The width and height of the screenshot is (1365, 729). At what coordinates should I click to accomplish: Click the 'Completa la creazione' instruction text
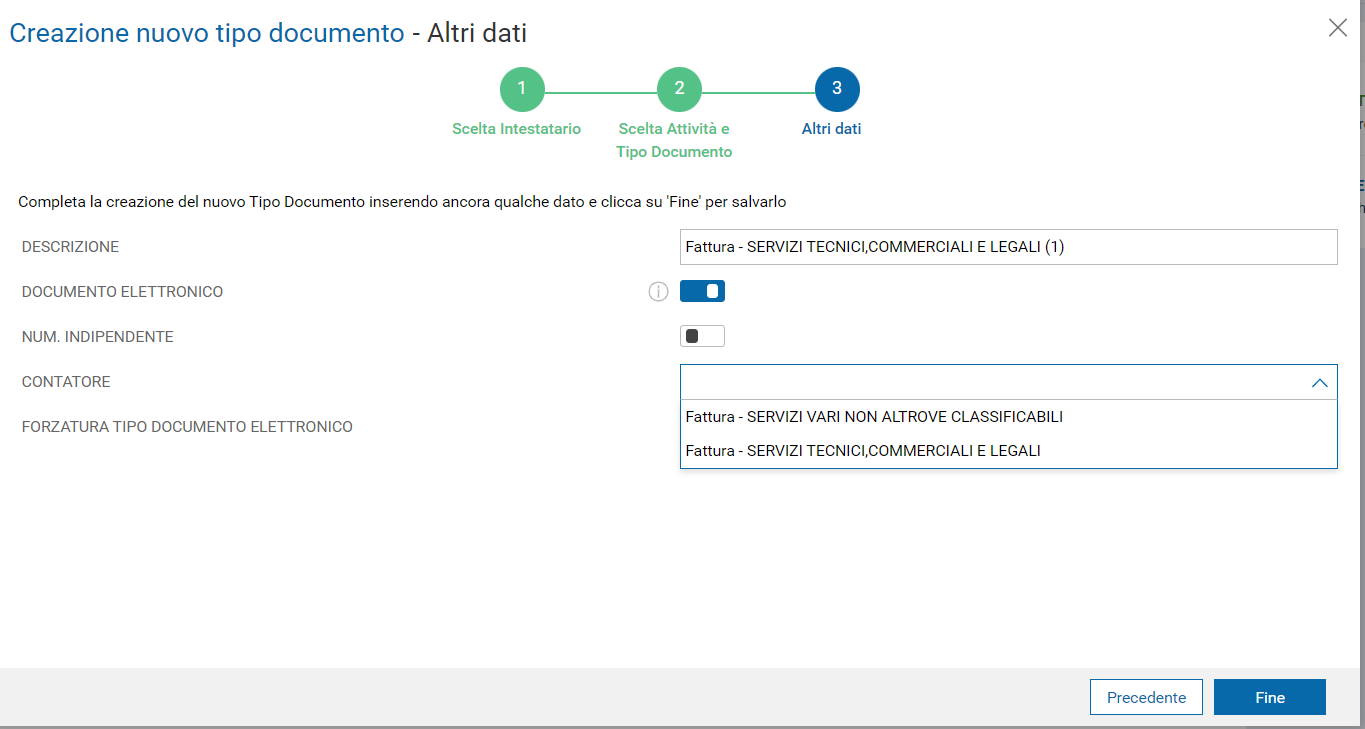point(402,202)
